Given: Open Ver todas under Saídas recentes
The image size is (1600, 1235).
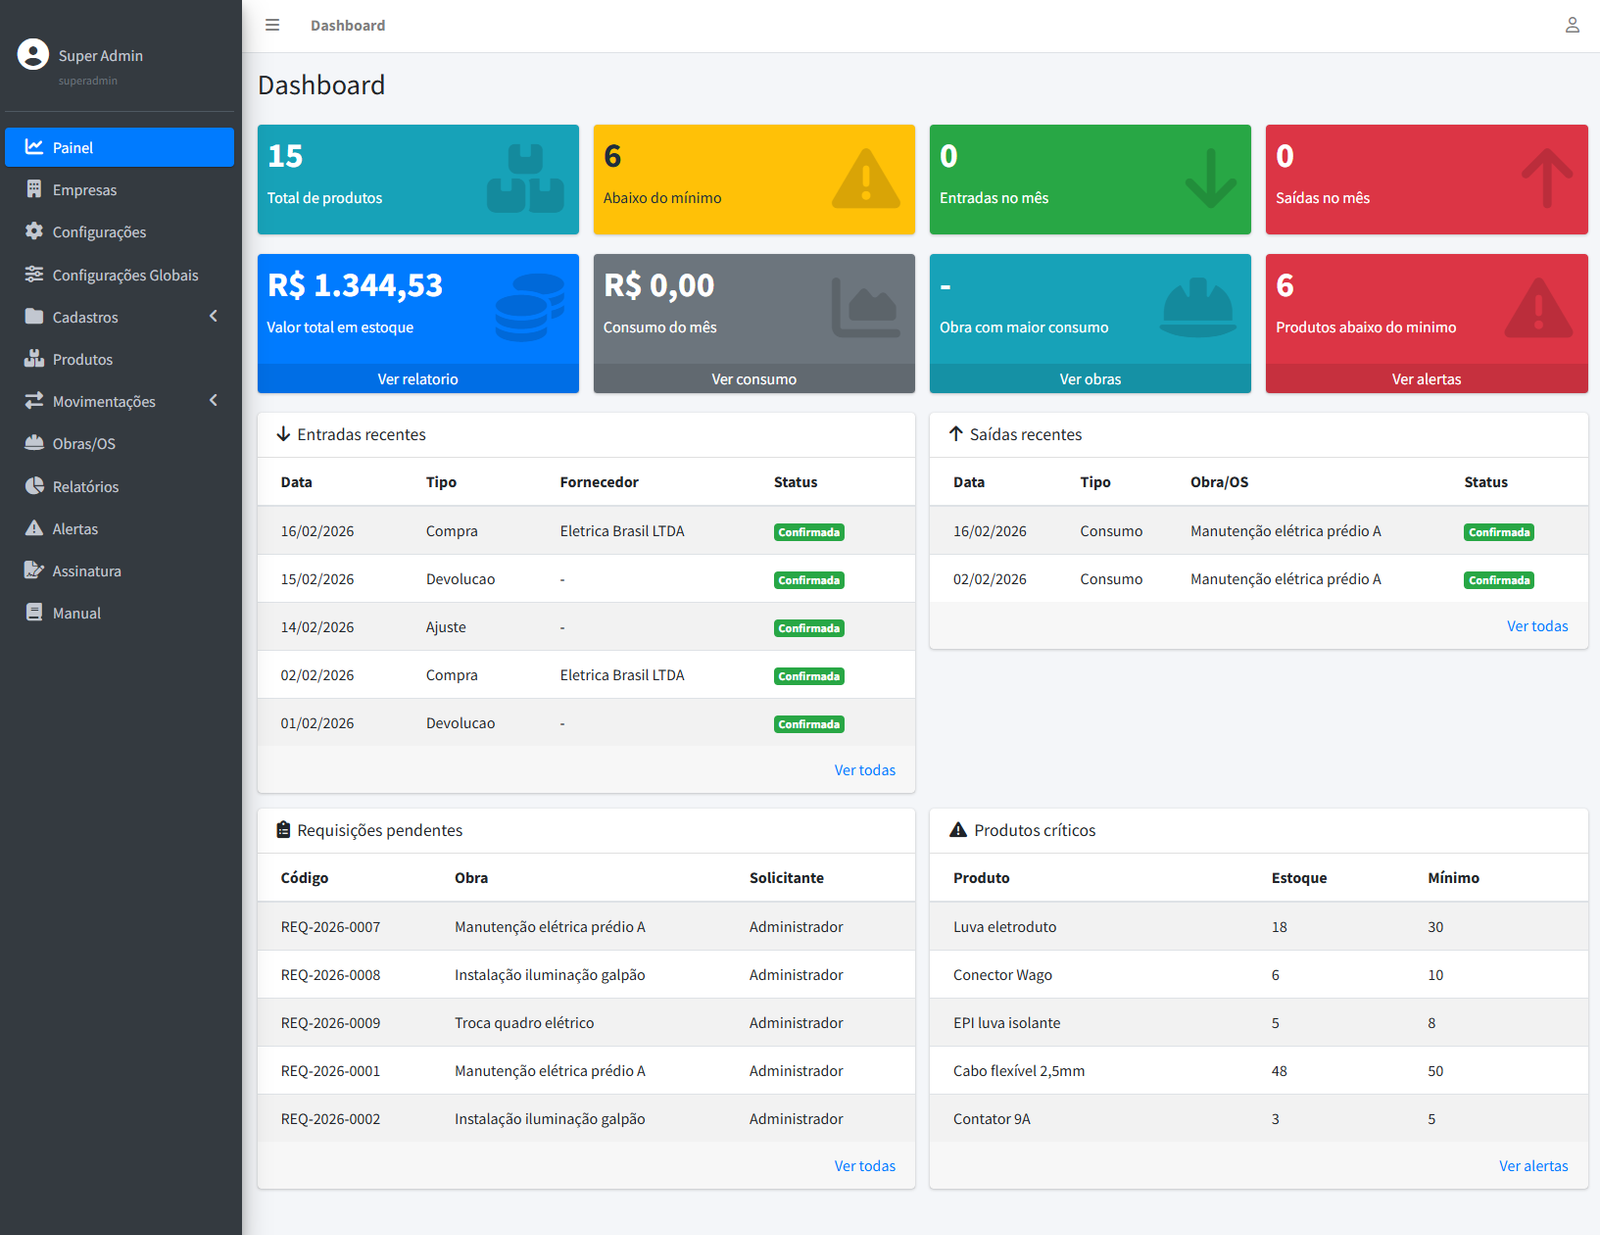Looking at the screenshot, I should coord(1537,625).
